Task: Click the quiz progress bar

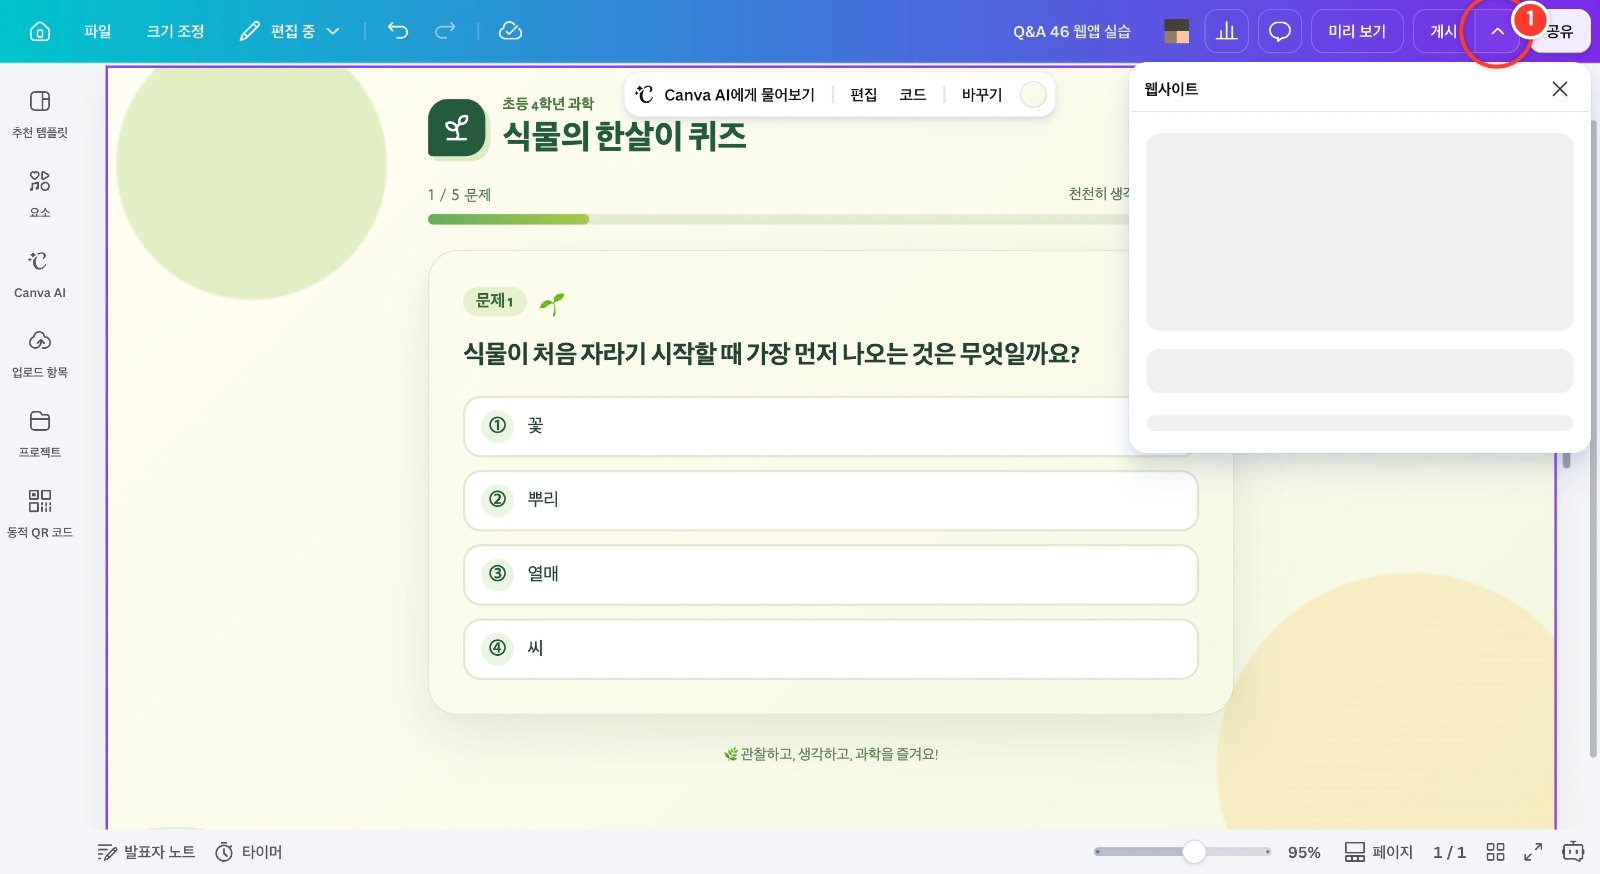Action: 778,219
